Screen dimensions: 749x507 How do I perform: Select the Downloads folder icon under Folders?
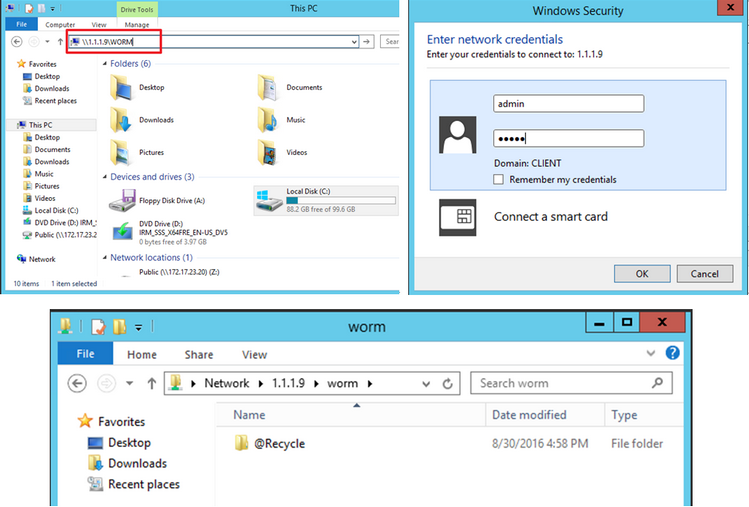pos(120,120)
